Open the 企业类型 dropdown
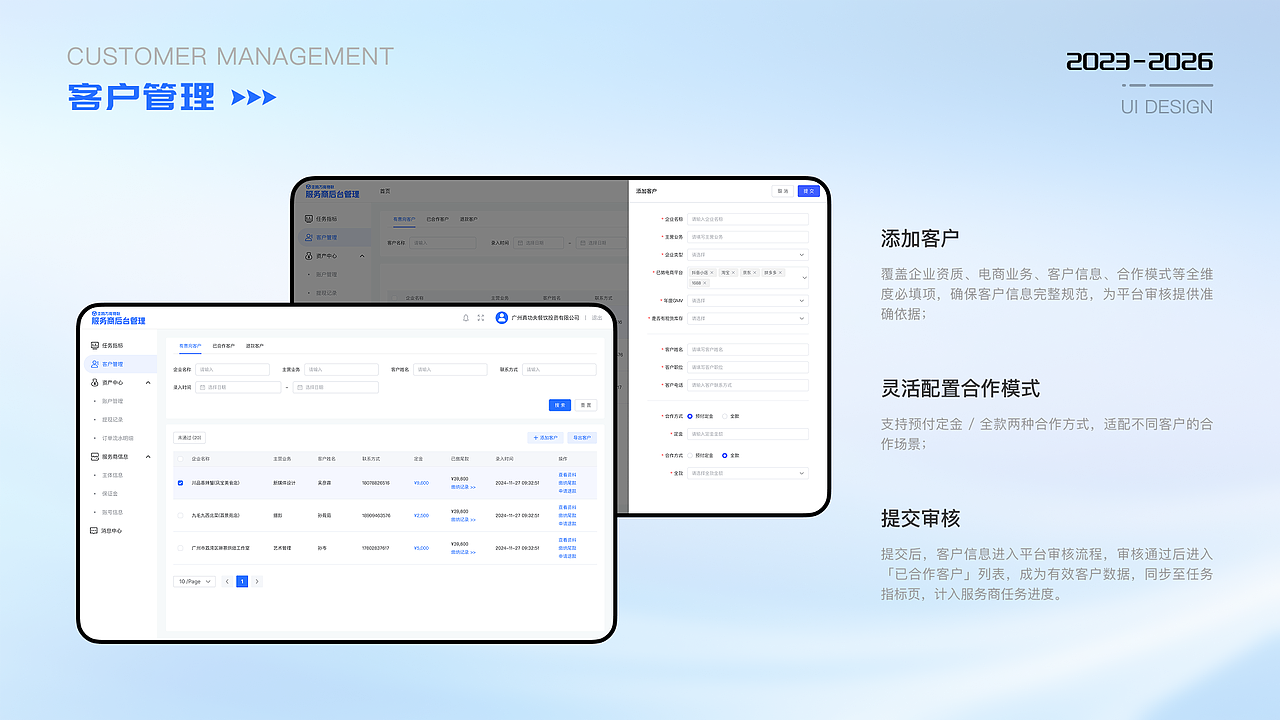The width and height of the screenshot is (1280, 720). [x=747, y=255]
